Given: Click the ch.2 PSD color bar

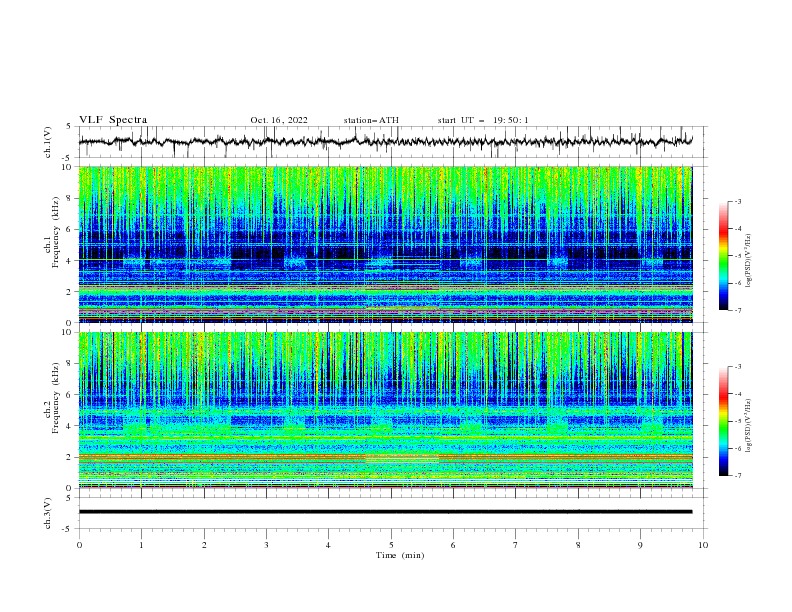Looking at the screenshot, I should point(724,421).
